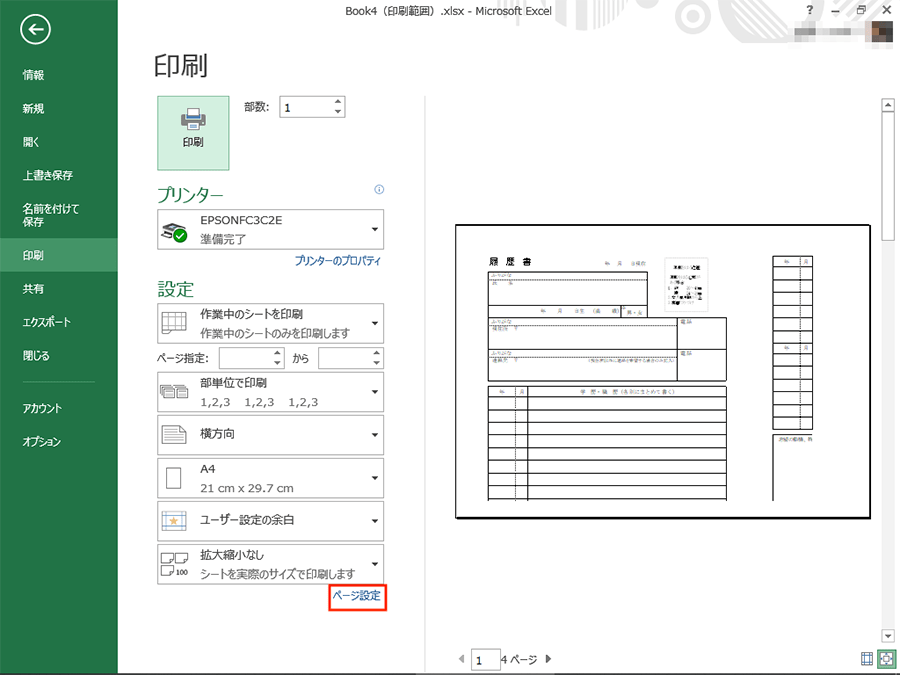900x675 pixels.
Task: Click the current page number field
Action: (485, 660)
